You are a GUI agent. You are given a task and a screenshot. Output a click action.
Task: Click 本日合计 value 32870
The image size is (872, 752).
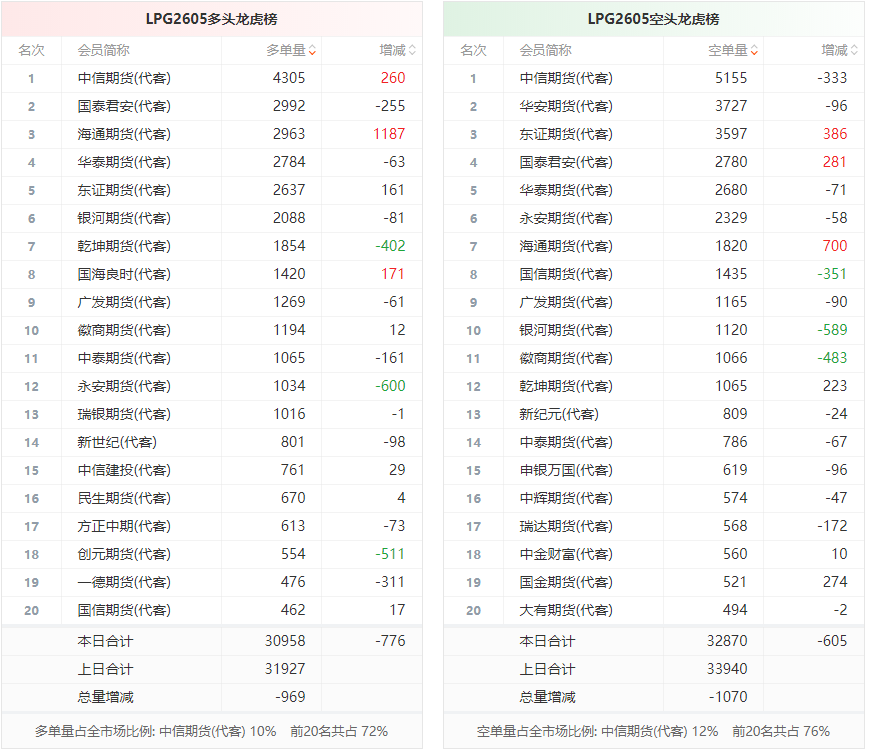pos(727,641)
